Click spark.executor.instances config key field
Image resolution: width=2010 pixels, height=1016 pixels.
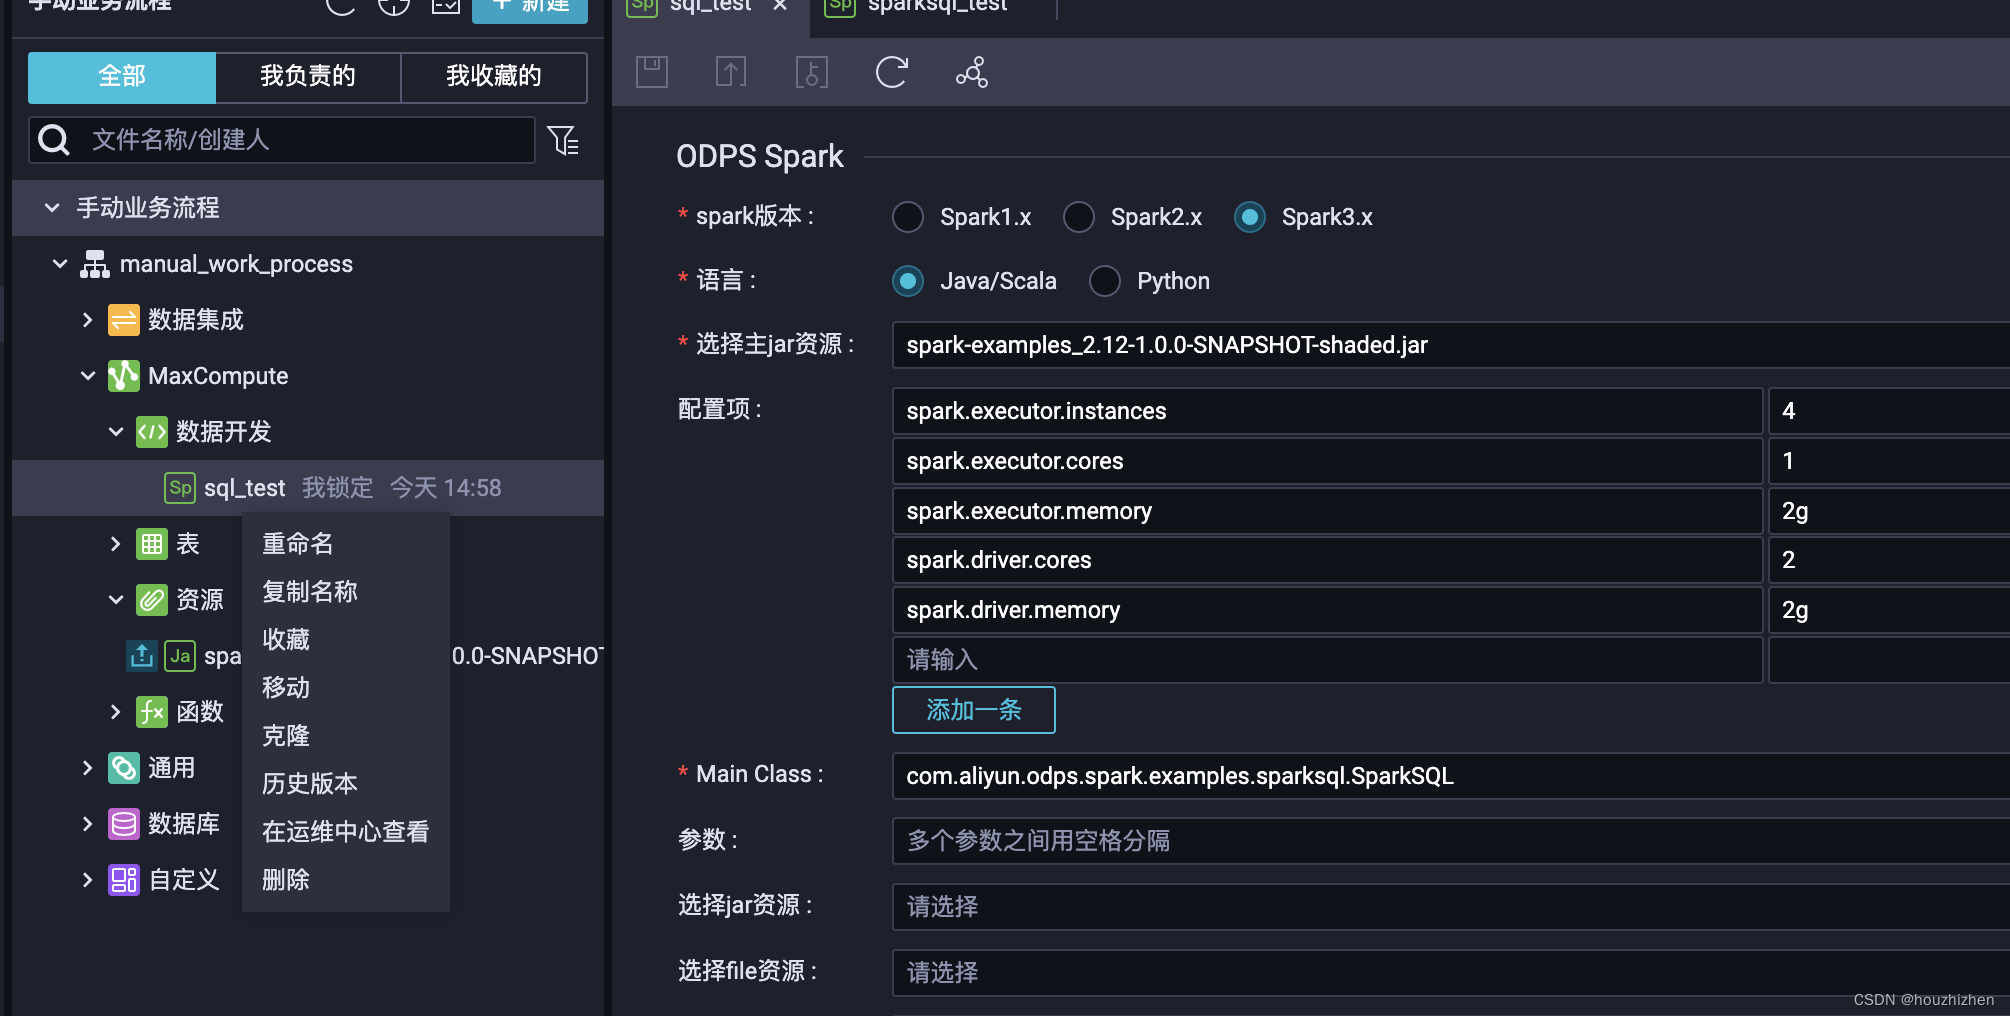pos(1327,411)
